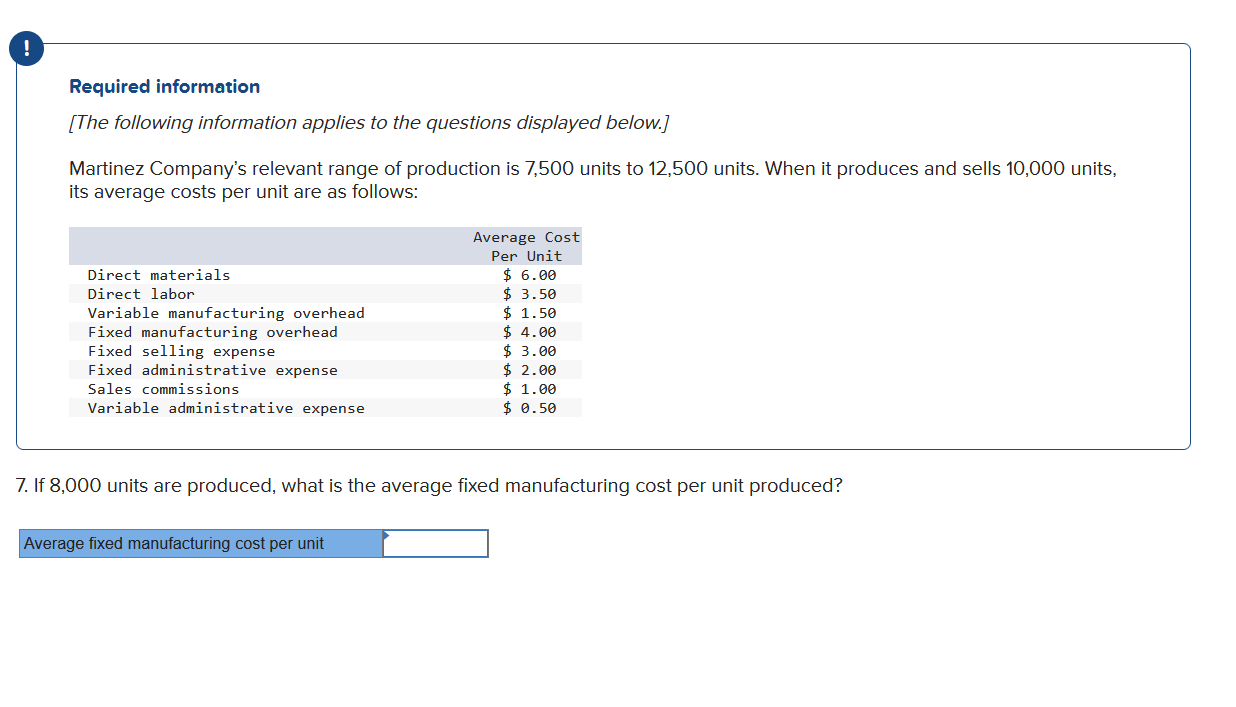
Task: Select 'Fixed manufacturing overhead' row label
Action: [x=212, y=332]
